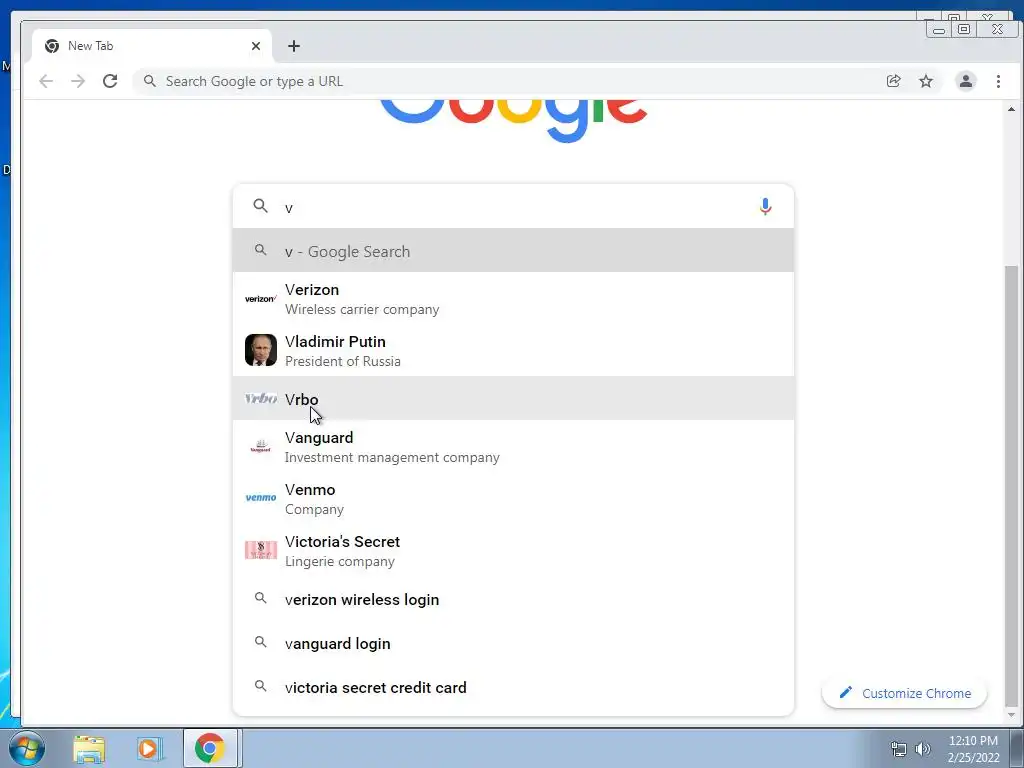The image size is (1024, 768).
Task: Open the Windows Start menu
Action: 27,748
